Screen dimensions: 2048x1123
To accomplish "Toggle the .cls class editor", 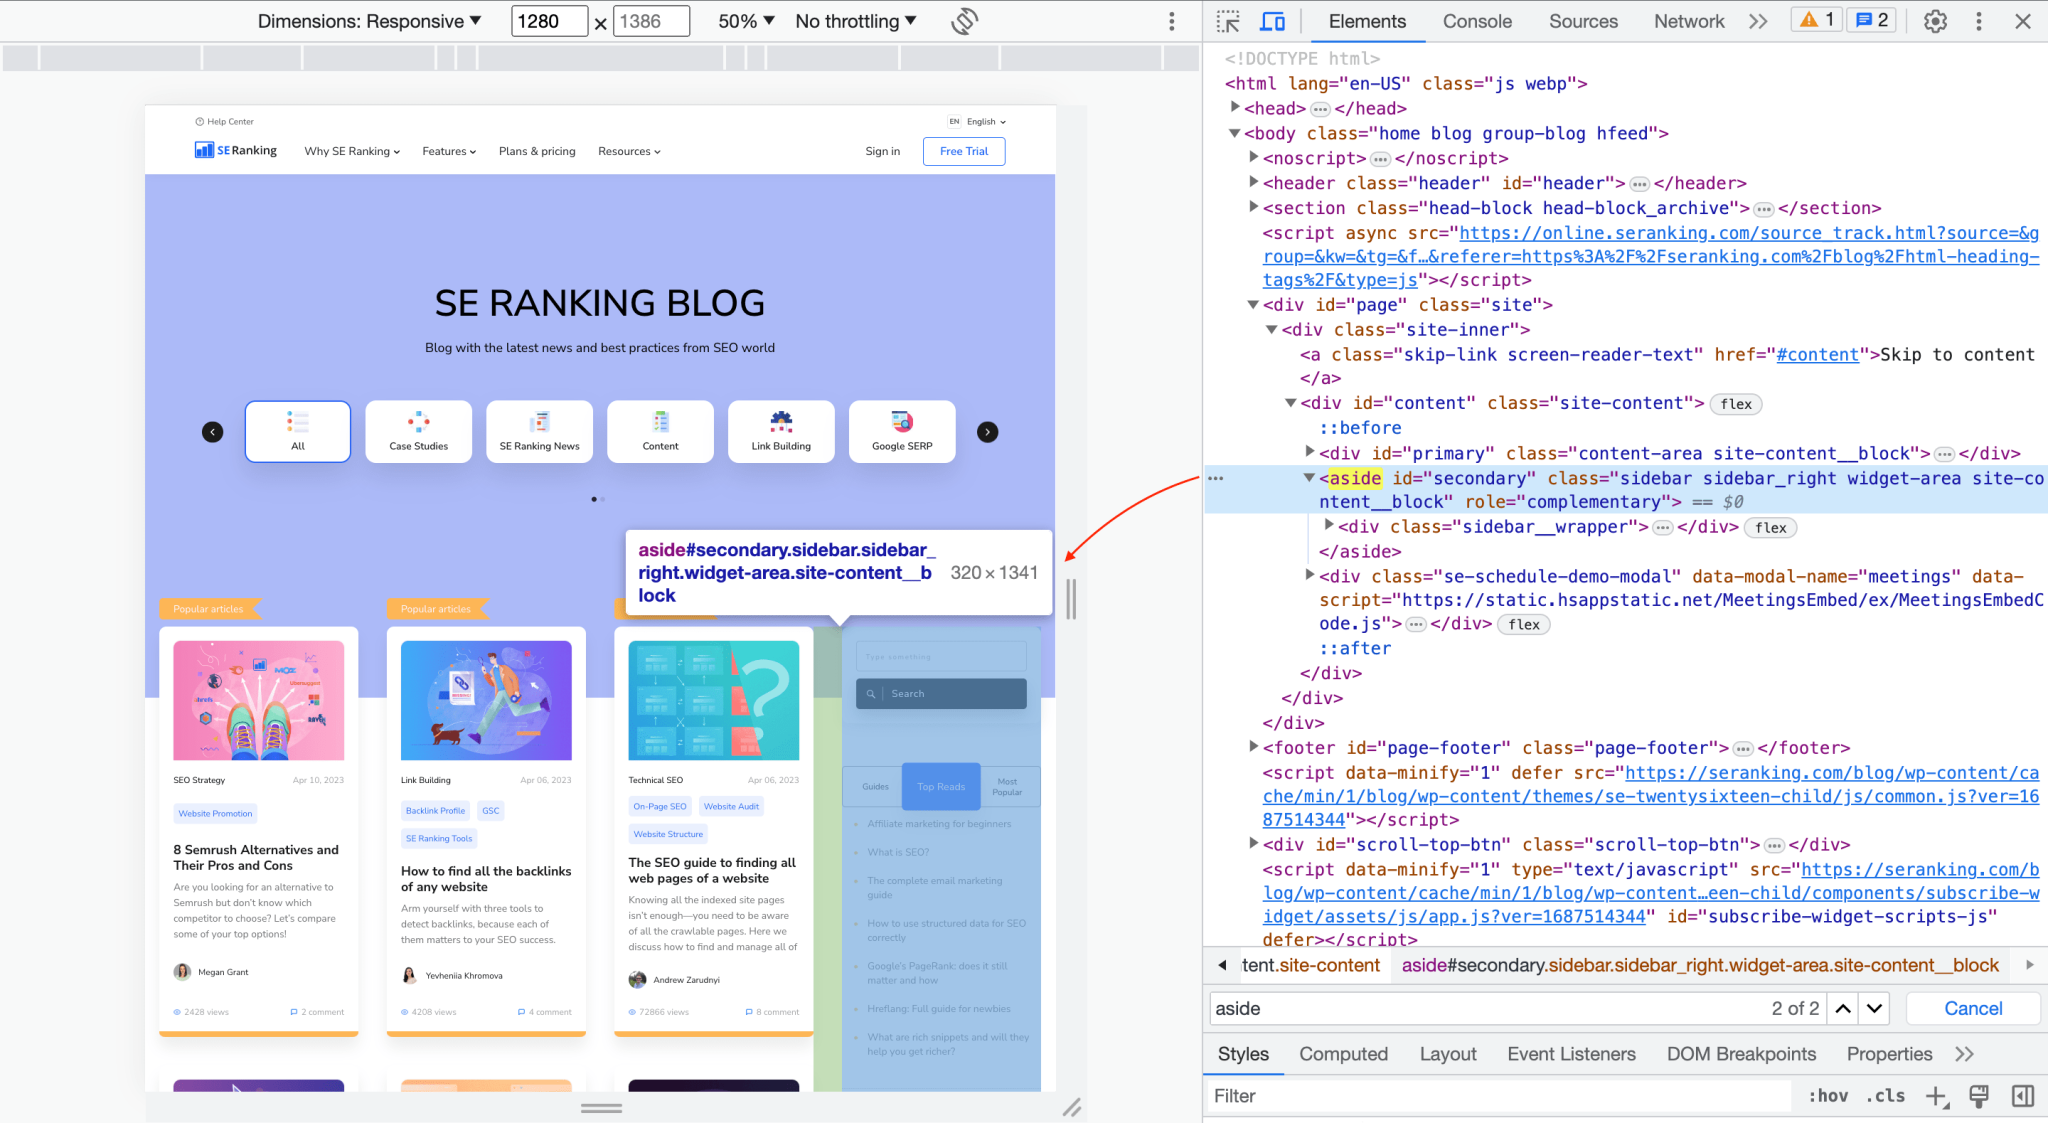I will pos(1886,1096).
